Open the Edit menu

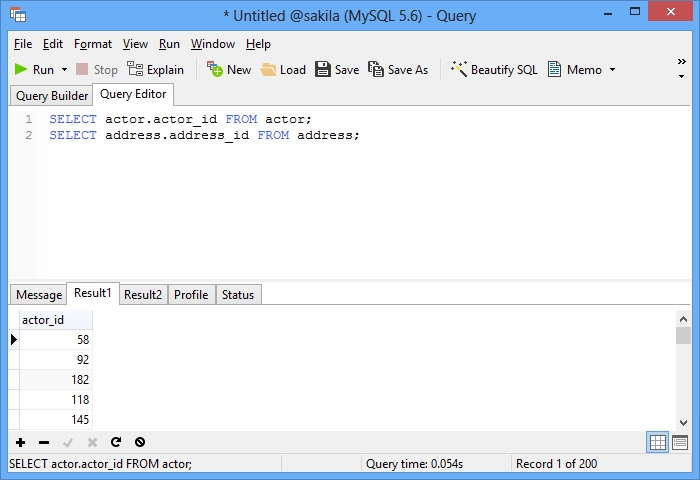pos(53,44)
